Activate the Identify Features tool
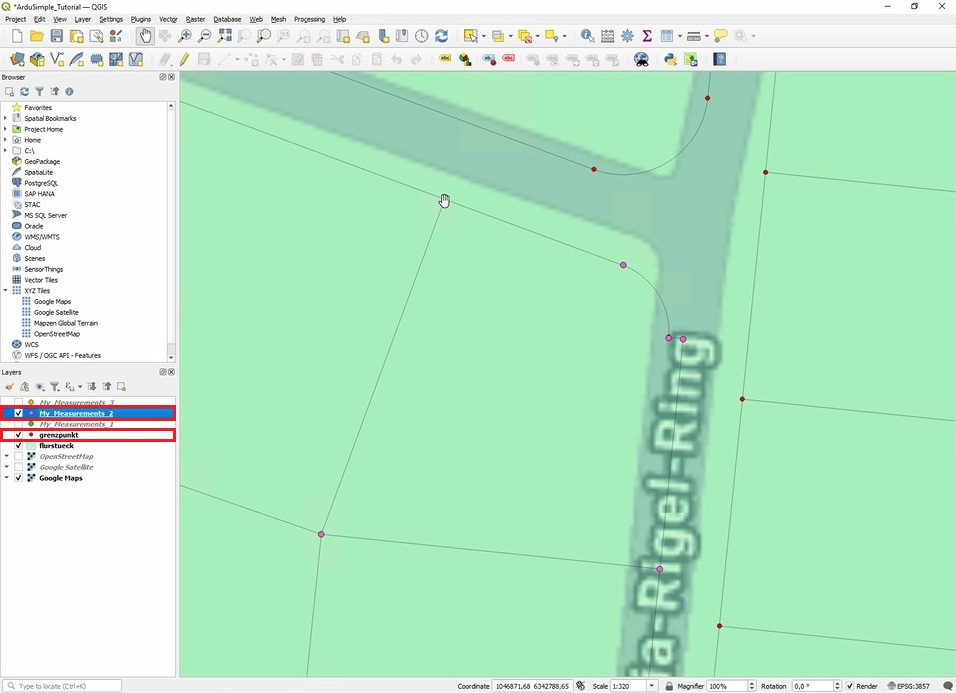The width and height of the screenshot is (956, 693). click(587, 36)
